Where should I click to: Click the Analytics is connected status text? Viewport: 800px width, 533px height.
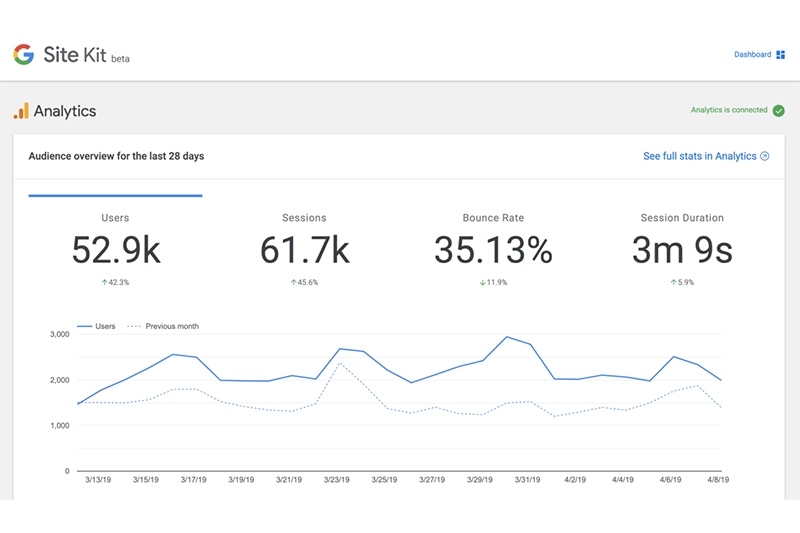[729, 110]
